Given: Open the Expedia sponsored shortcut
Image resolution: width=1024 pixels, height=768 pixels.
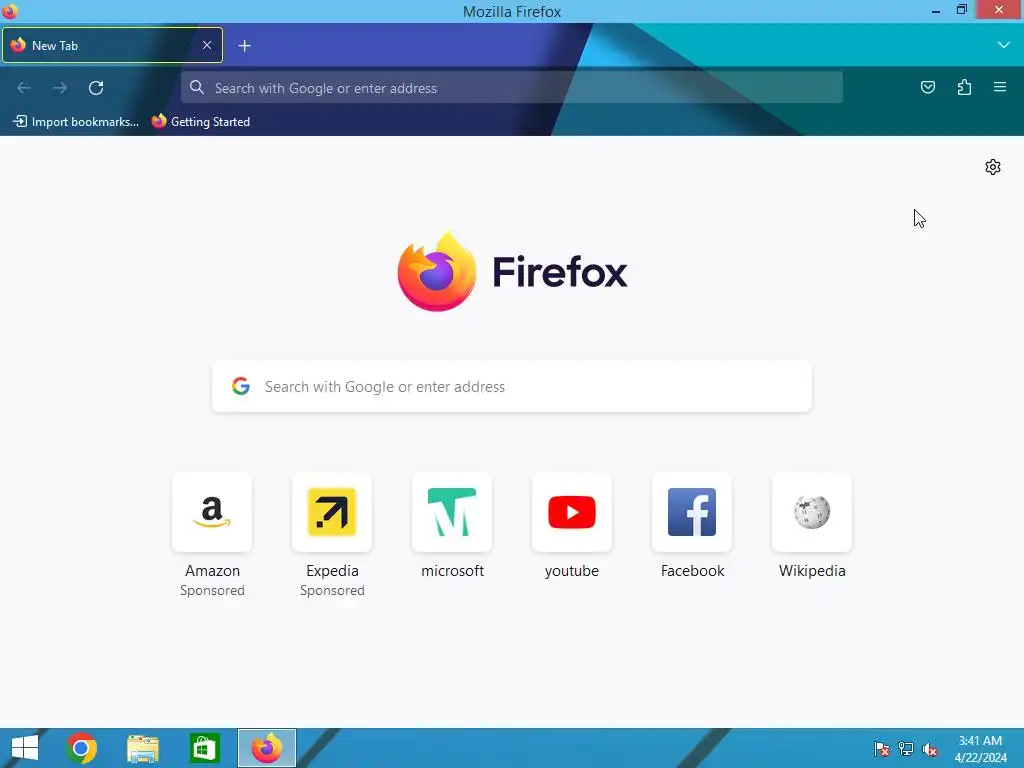Looking at the screenshot, I should 332,512.
